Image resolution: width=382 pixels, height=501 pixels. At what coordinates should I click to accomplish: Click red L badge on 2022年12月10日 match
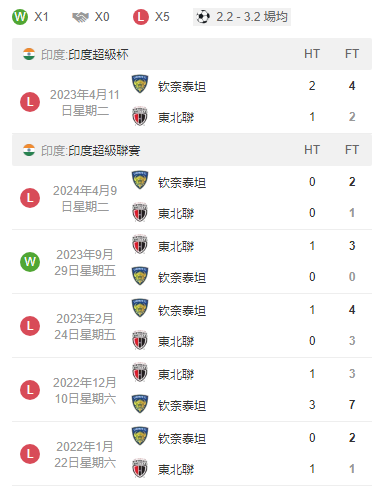pyautogui.click(x=30, y=390)
